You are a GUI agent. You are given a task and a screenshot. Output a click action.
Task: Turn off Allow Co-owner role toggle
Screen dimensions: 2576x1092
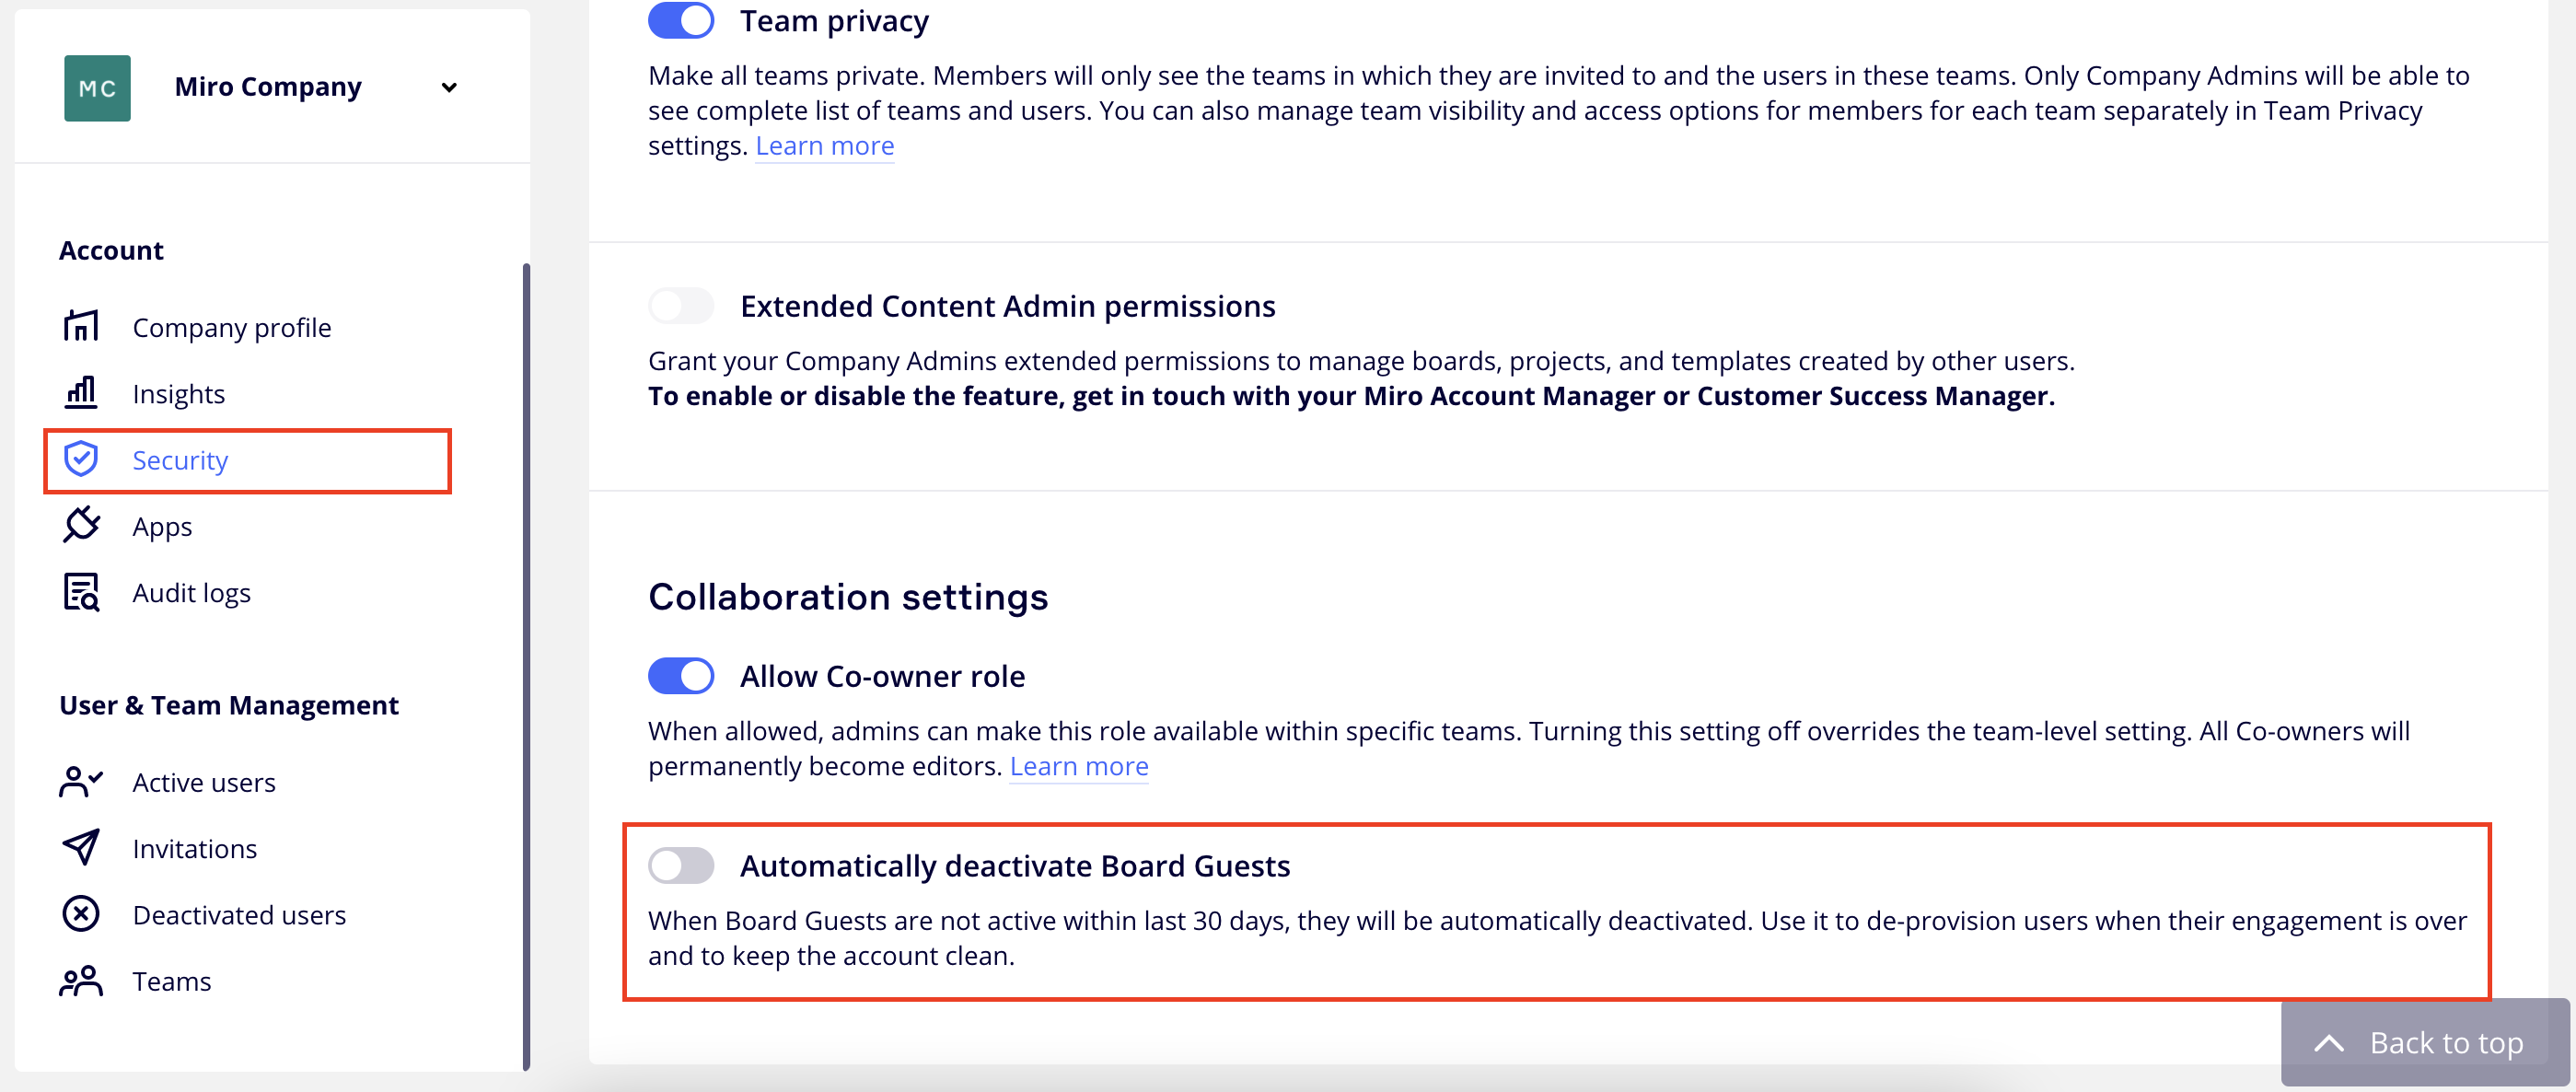coord(681,676)
